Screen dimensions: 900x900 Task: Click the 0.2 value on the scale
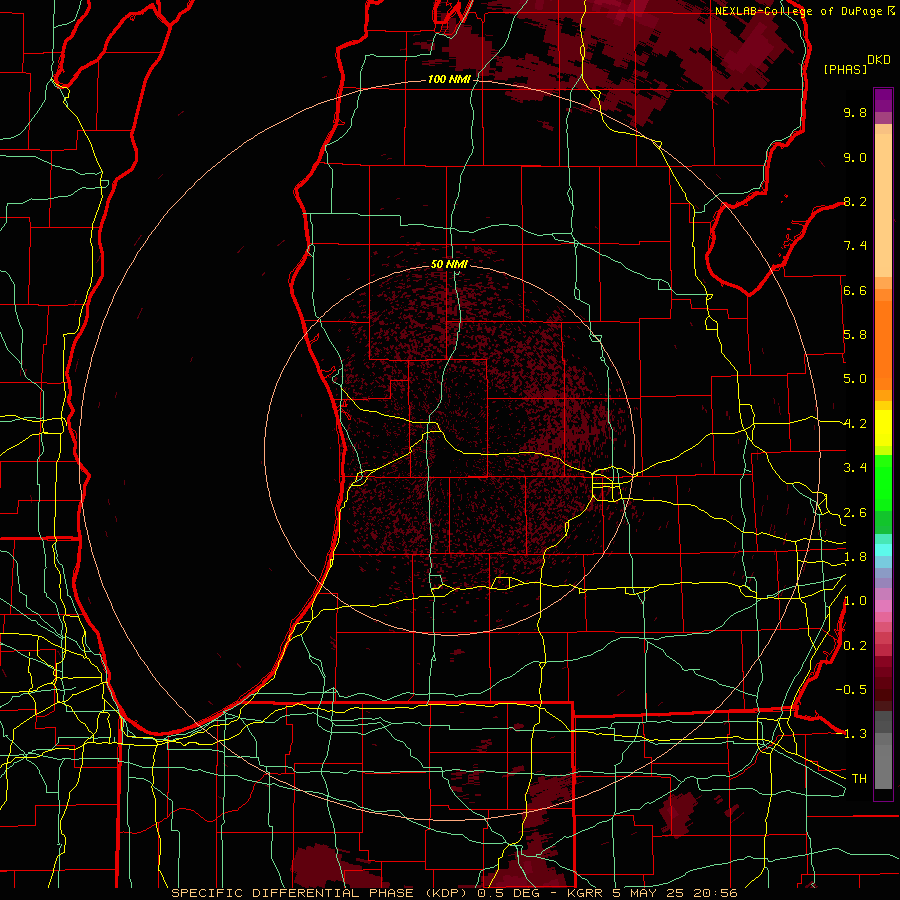(855, 646)
